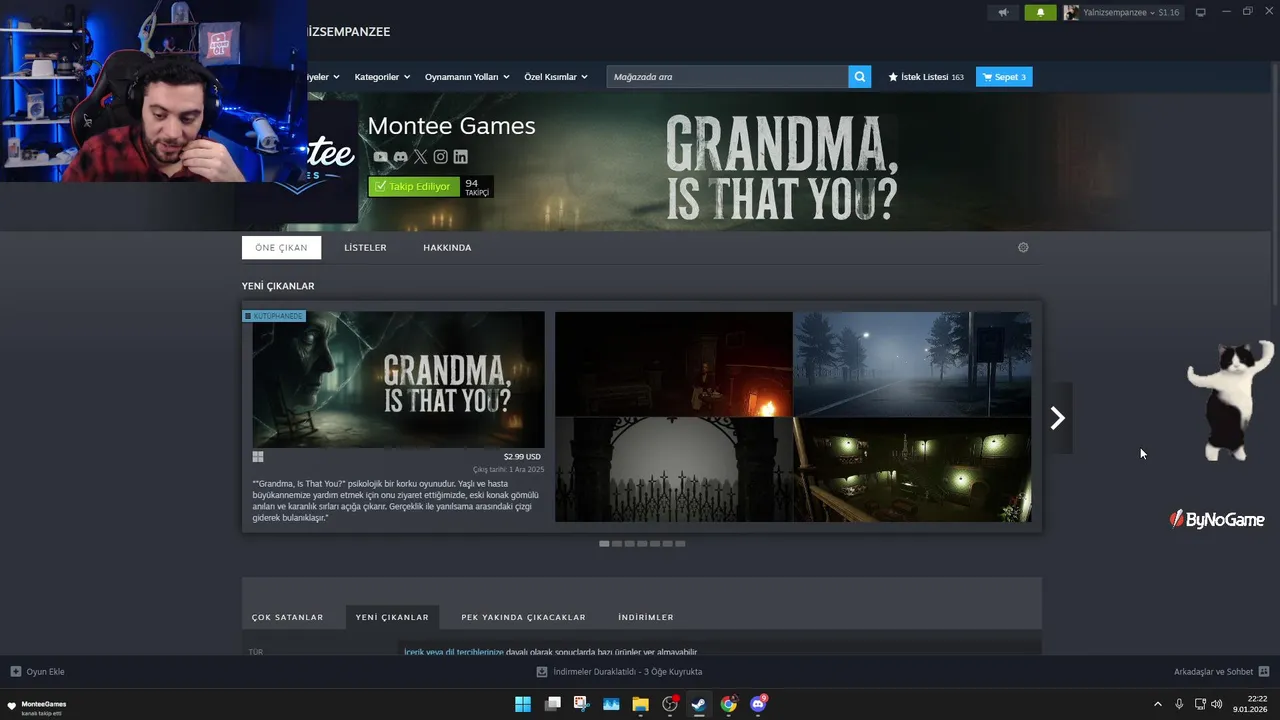1280x720 pixels.
Task: Click the store search magnifier button
Action: click(860, 77)
